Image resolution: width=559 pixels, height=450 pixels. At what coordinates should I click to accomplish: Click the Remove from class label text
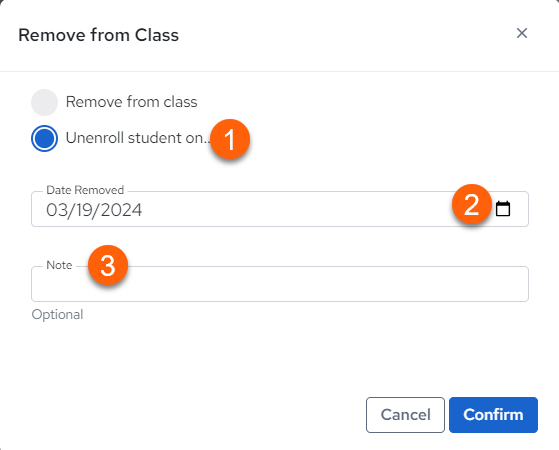(x=132, y=102)
